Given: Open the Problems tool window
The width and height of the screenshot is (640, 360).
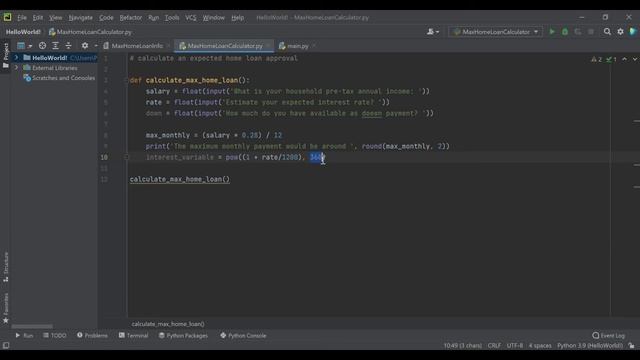Looking at the screenshot, I should click(92, 336).
